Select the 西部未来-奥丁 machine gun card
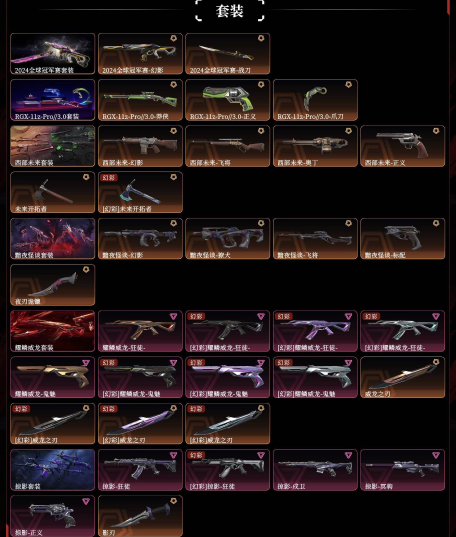The width and height of the screenshot is (456, 537). tap(315, 146)
